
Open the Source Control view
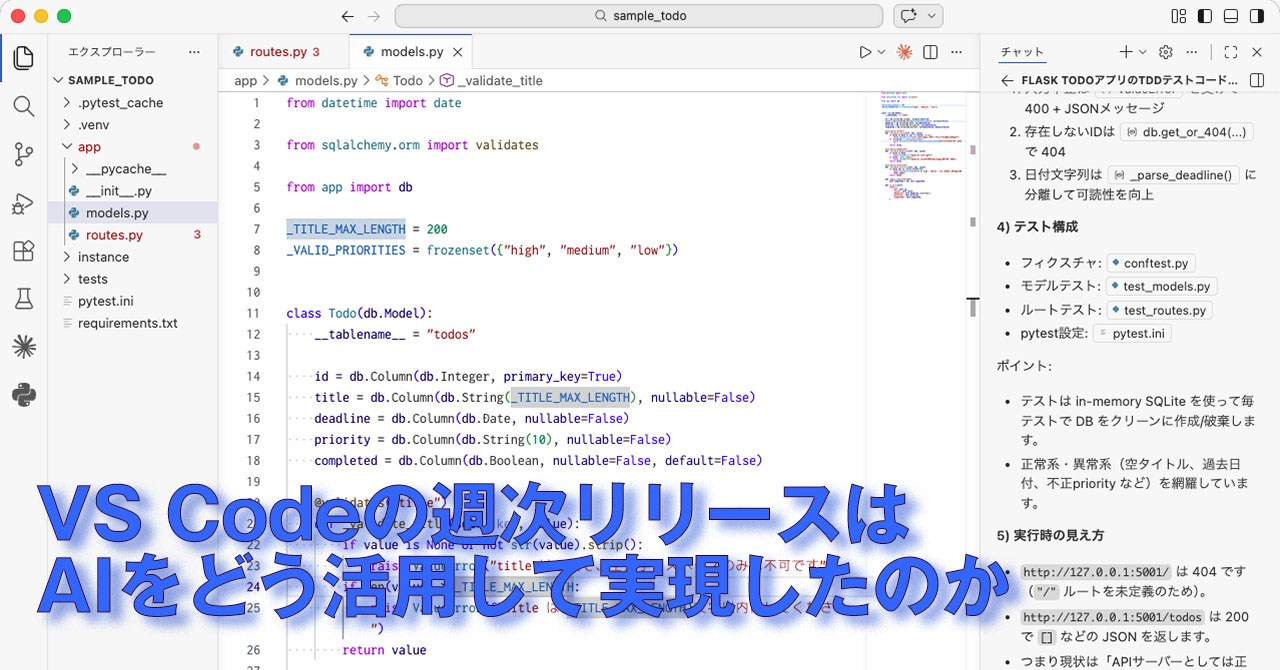[24, 155]
